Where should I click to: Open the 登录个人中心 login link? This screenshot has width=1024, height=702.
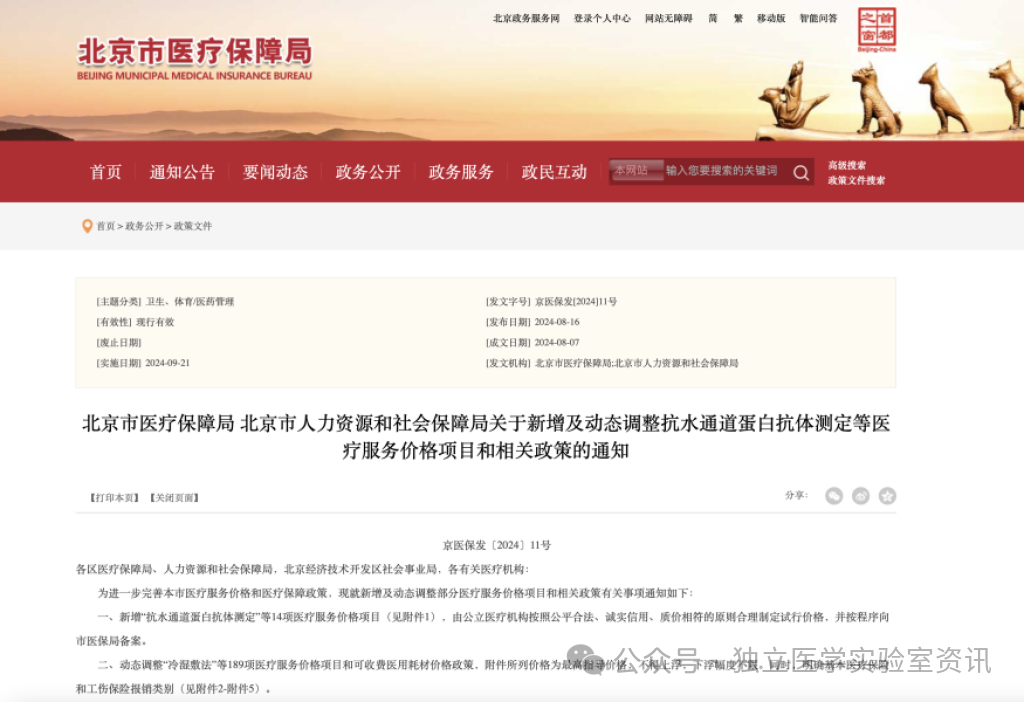click(601, 17)
